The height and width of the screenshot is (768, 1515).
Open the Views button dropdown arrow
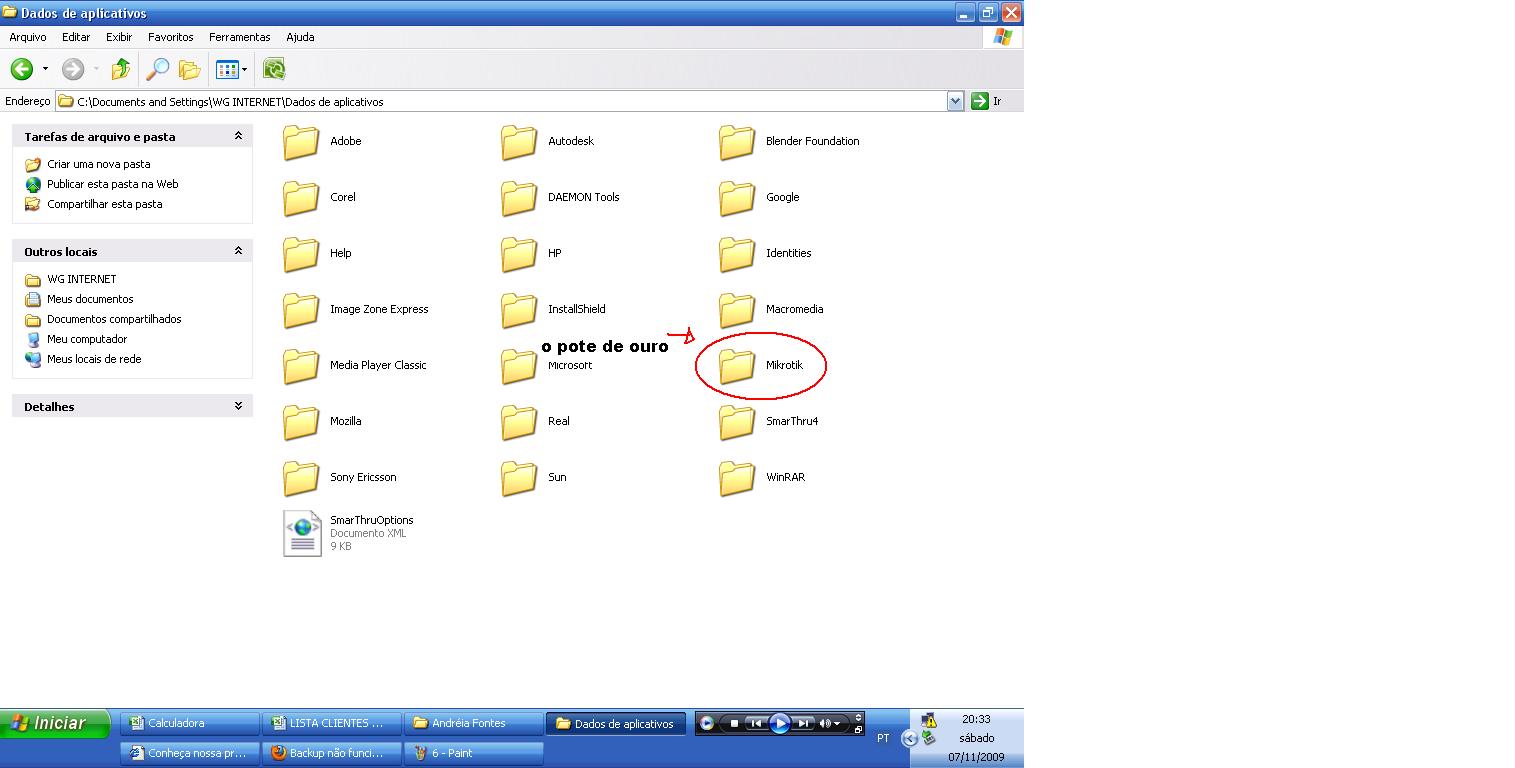pos(244,69)
